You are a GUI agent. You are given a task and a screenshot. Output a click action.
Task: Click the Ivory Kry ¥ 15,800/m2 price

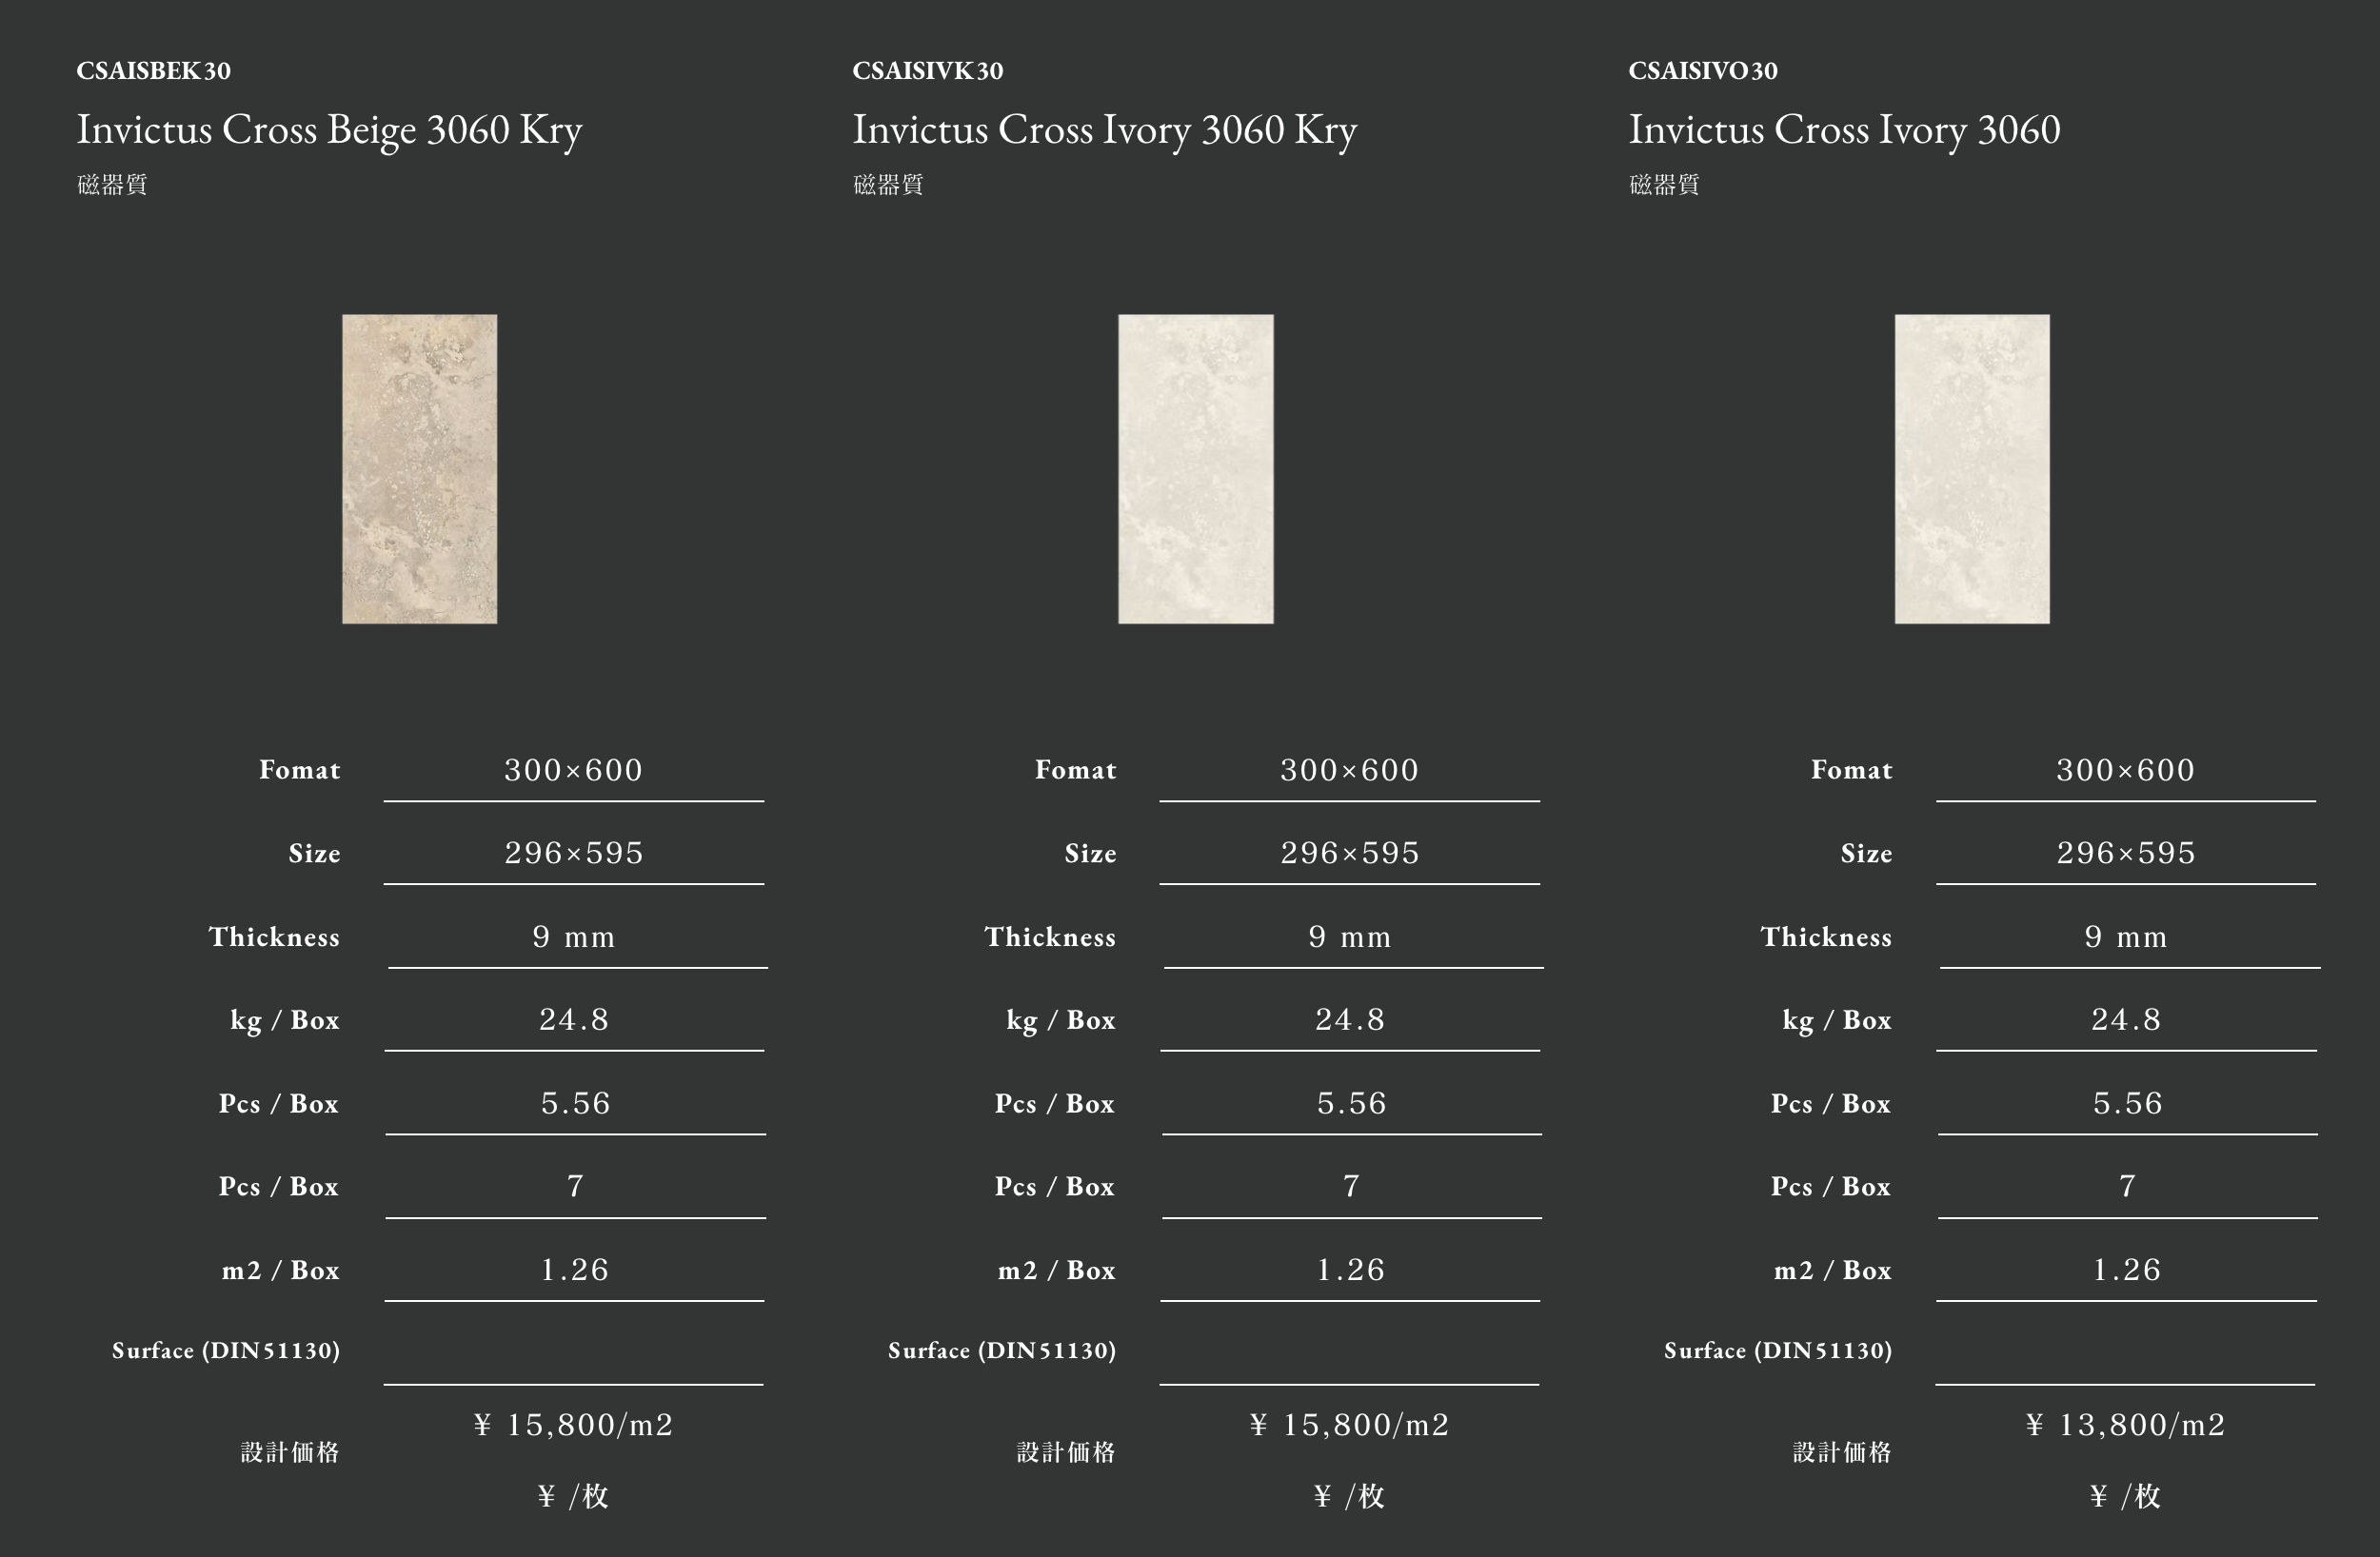pyautogui.click(x=1350, y=1424)
